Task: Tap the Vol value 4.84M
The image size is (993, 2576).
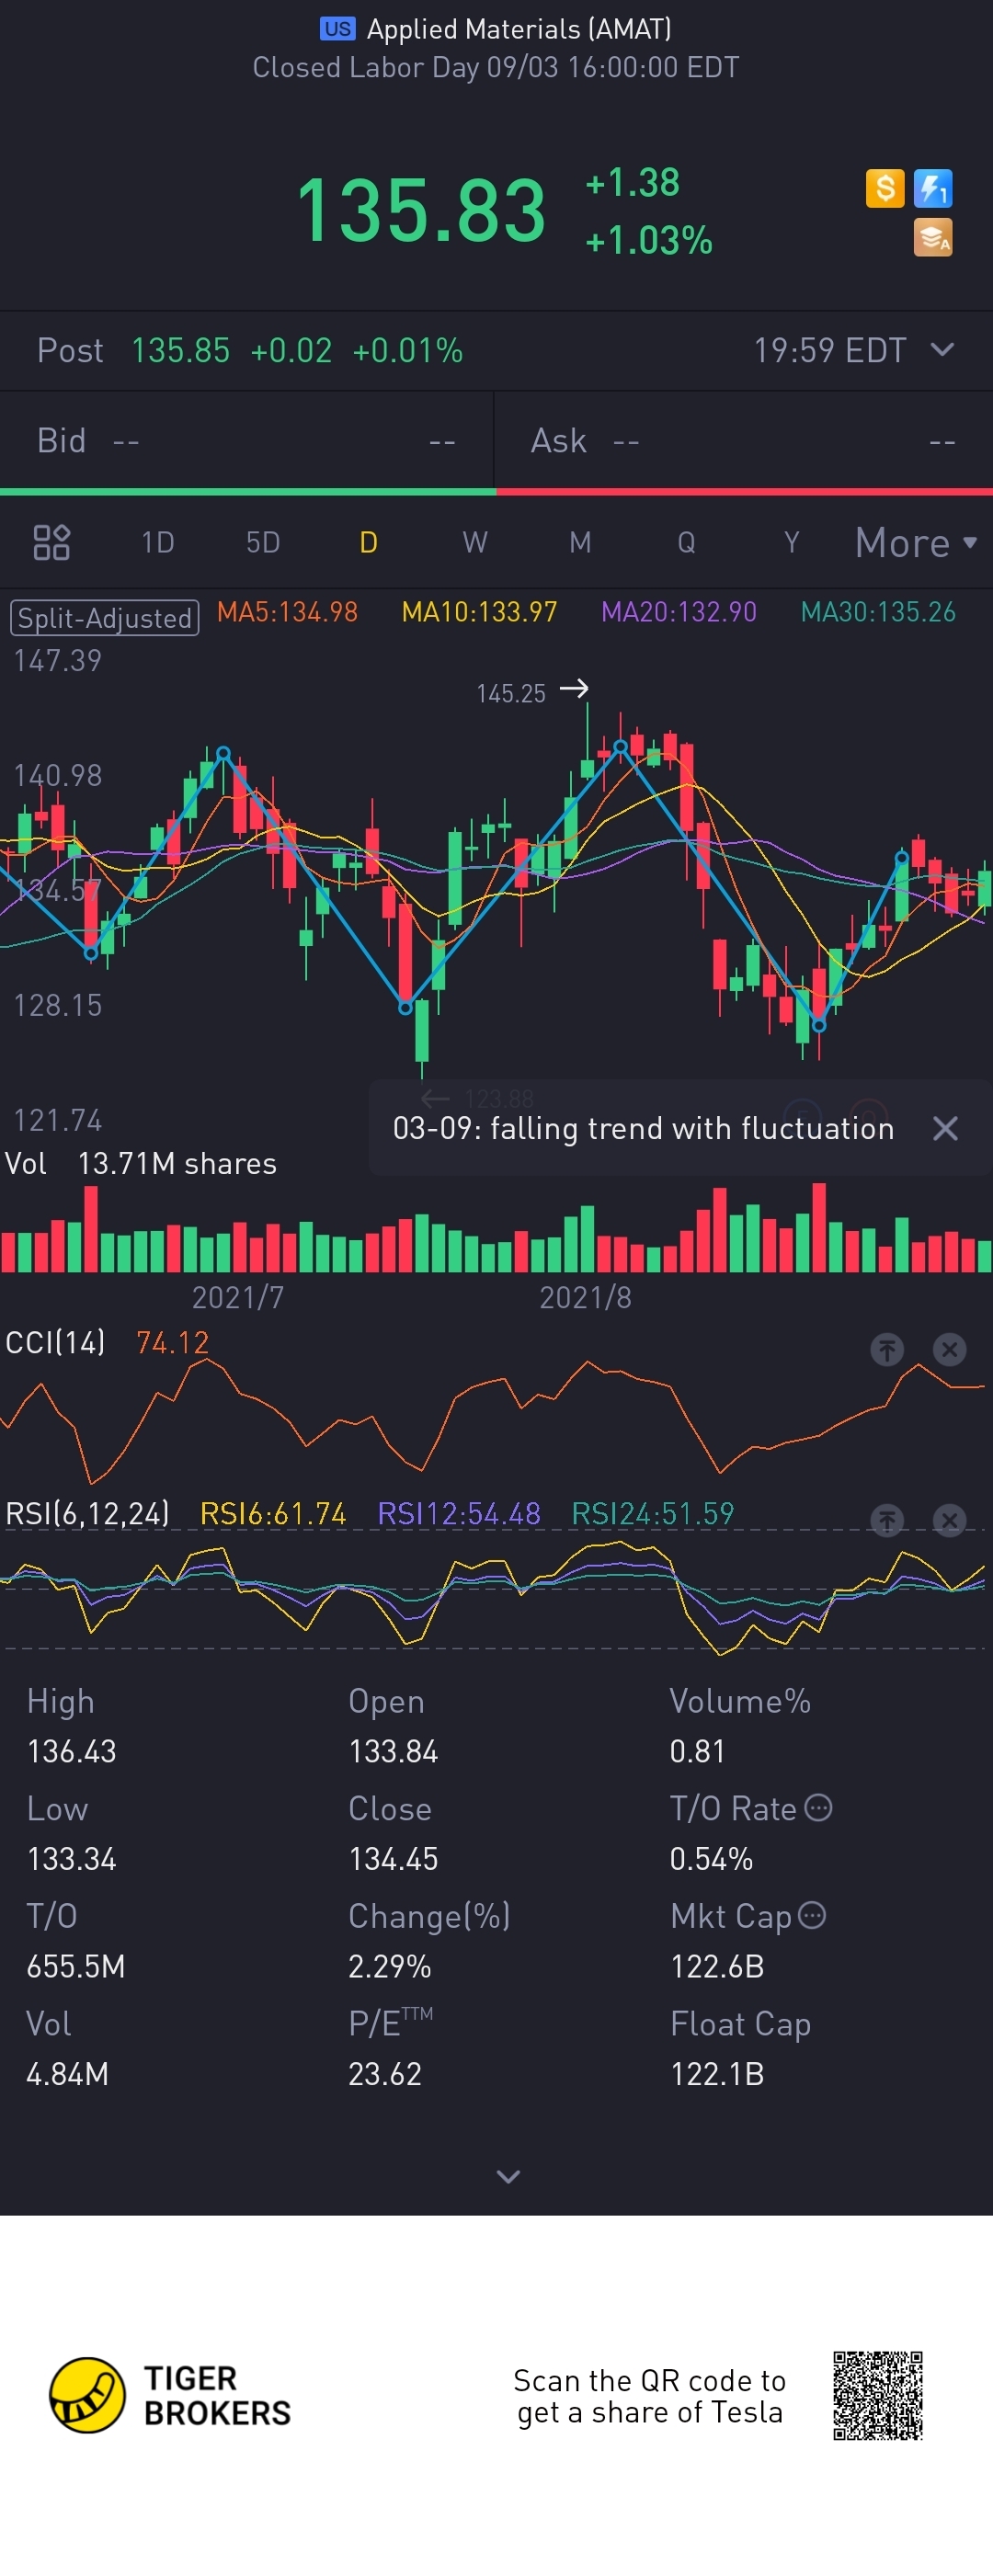Action: (68, 2074)
